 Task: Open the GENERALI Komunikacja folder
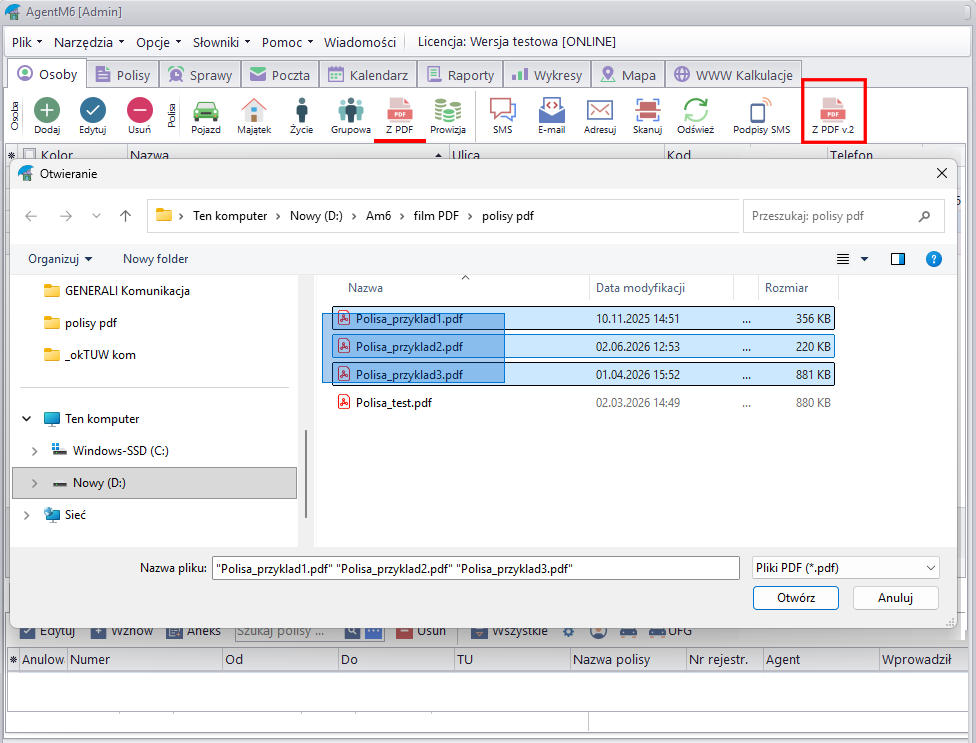pos(116,291)
